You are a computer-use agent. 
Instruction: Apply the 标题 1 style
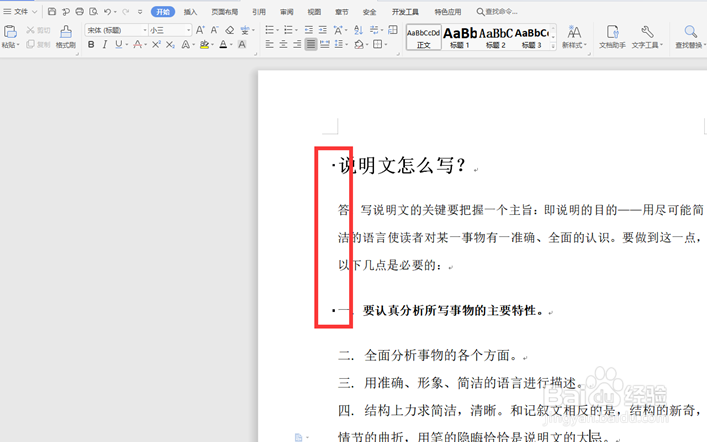pos(460,37)
